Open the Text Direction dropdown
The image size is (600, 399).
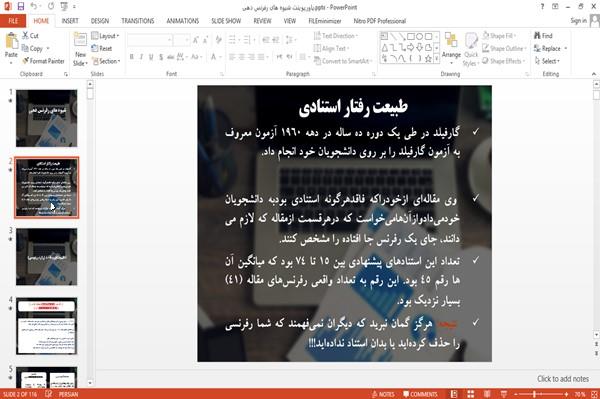[x=336, y=36]
